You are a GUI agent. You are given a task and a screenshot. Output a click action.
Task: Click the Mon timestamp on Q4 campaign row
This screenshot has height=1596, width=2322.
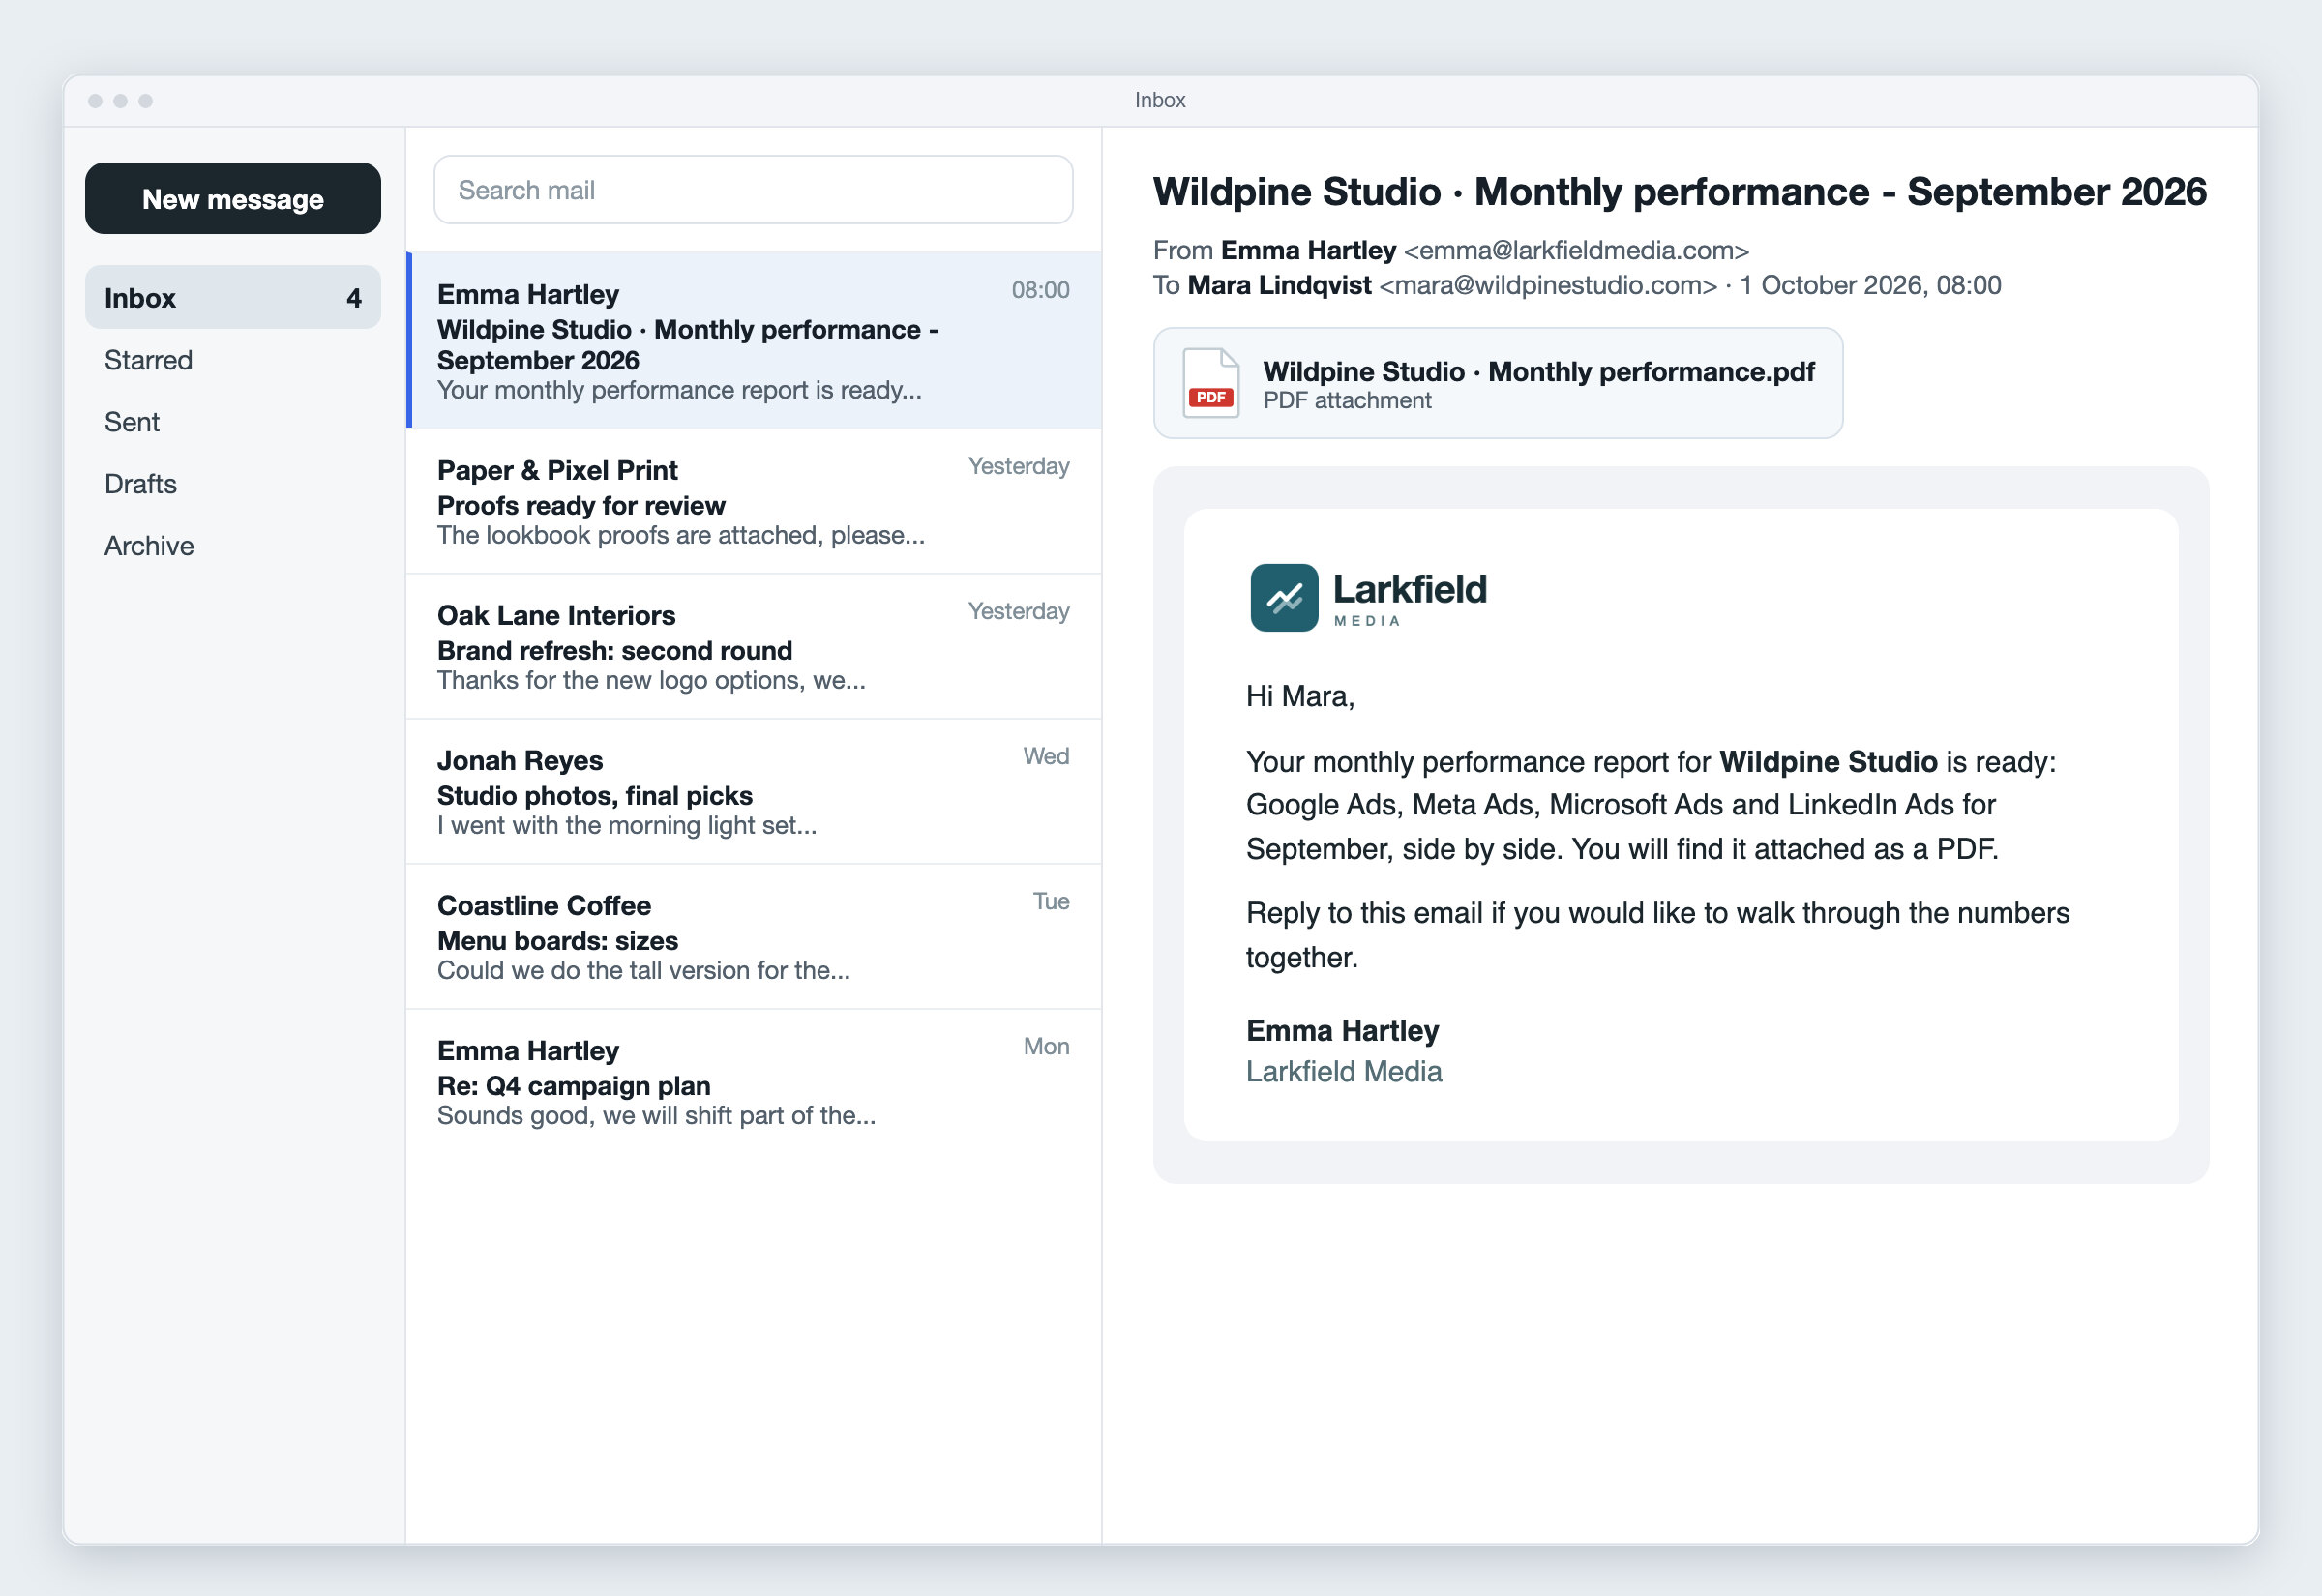1046,1046
